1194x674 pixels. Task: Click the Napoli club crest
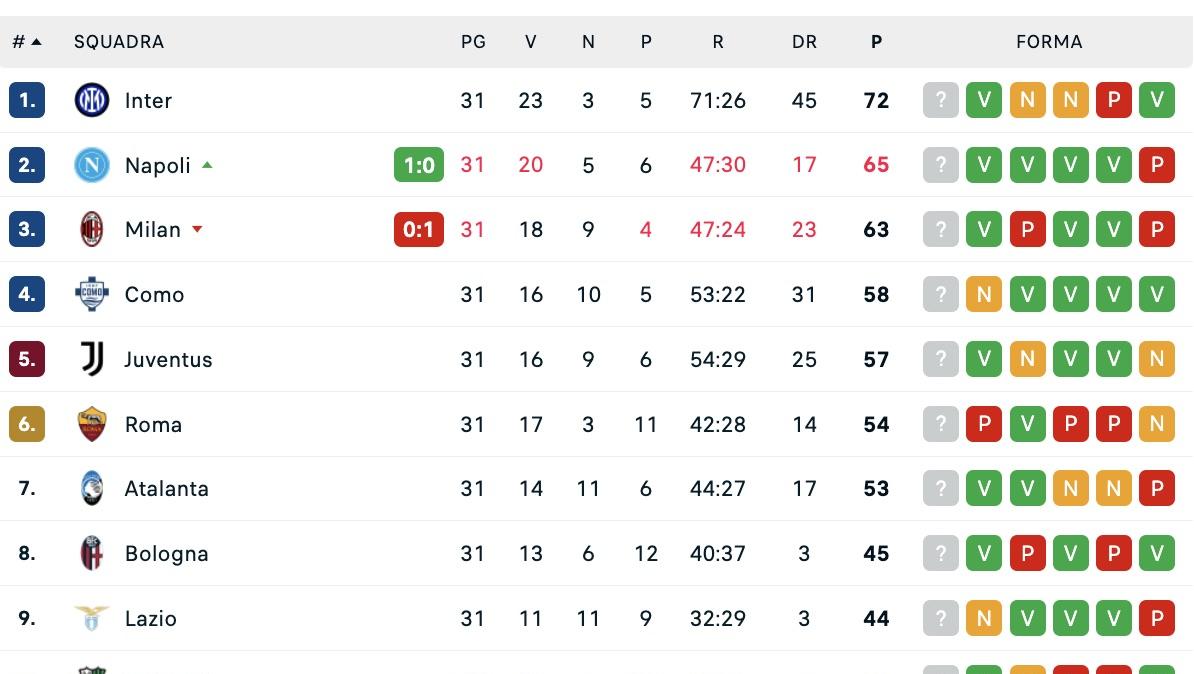(x=91, y=165)
